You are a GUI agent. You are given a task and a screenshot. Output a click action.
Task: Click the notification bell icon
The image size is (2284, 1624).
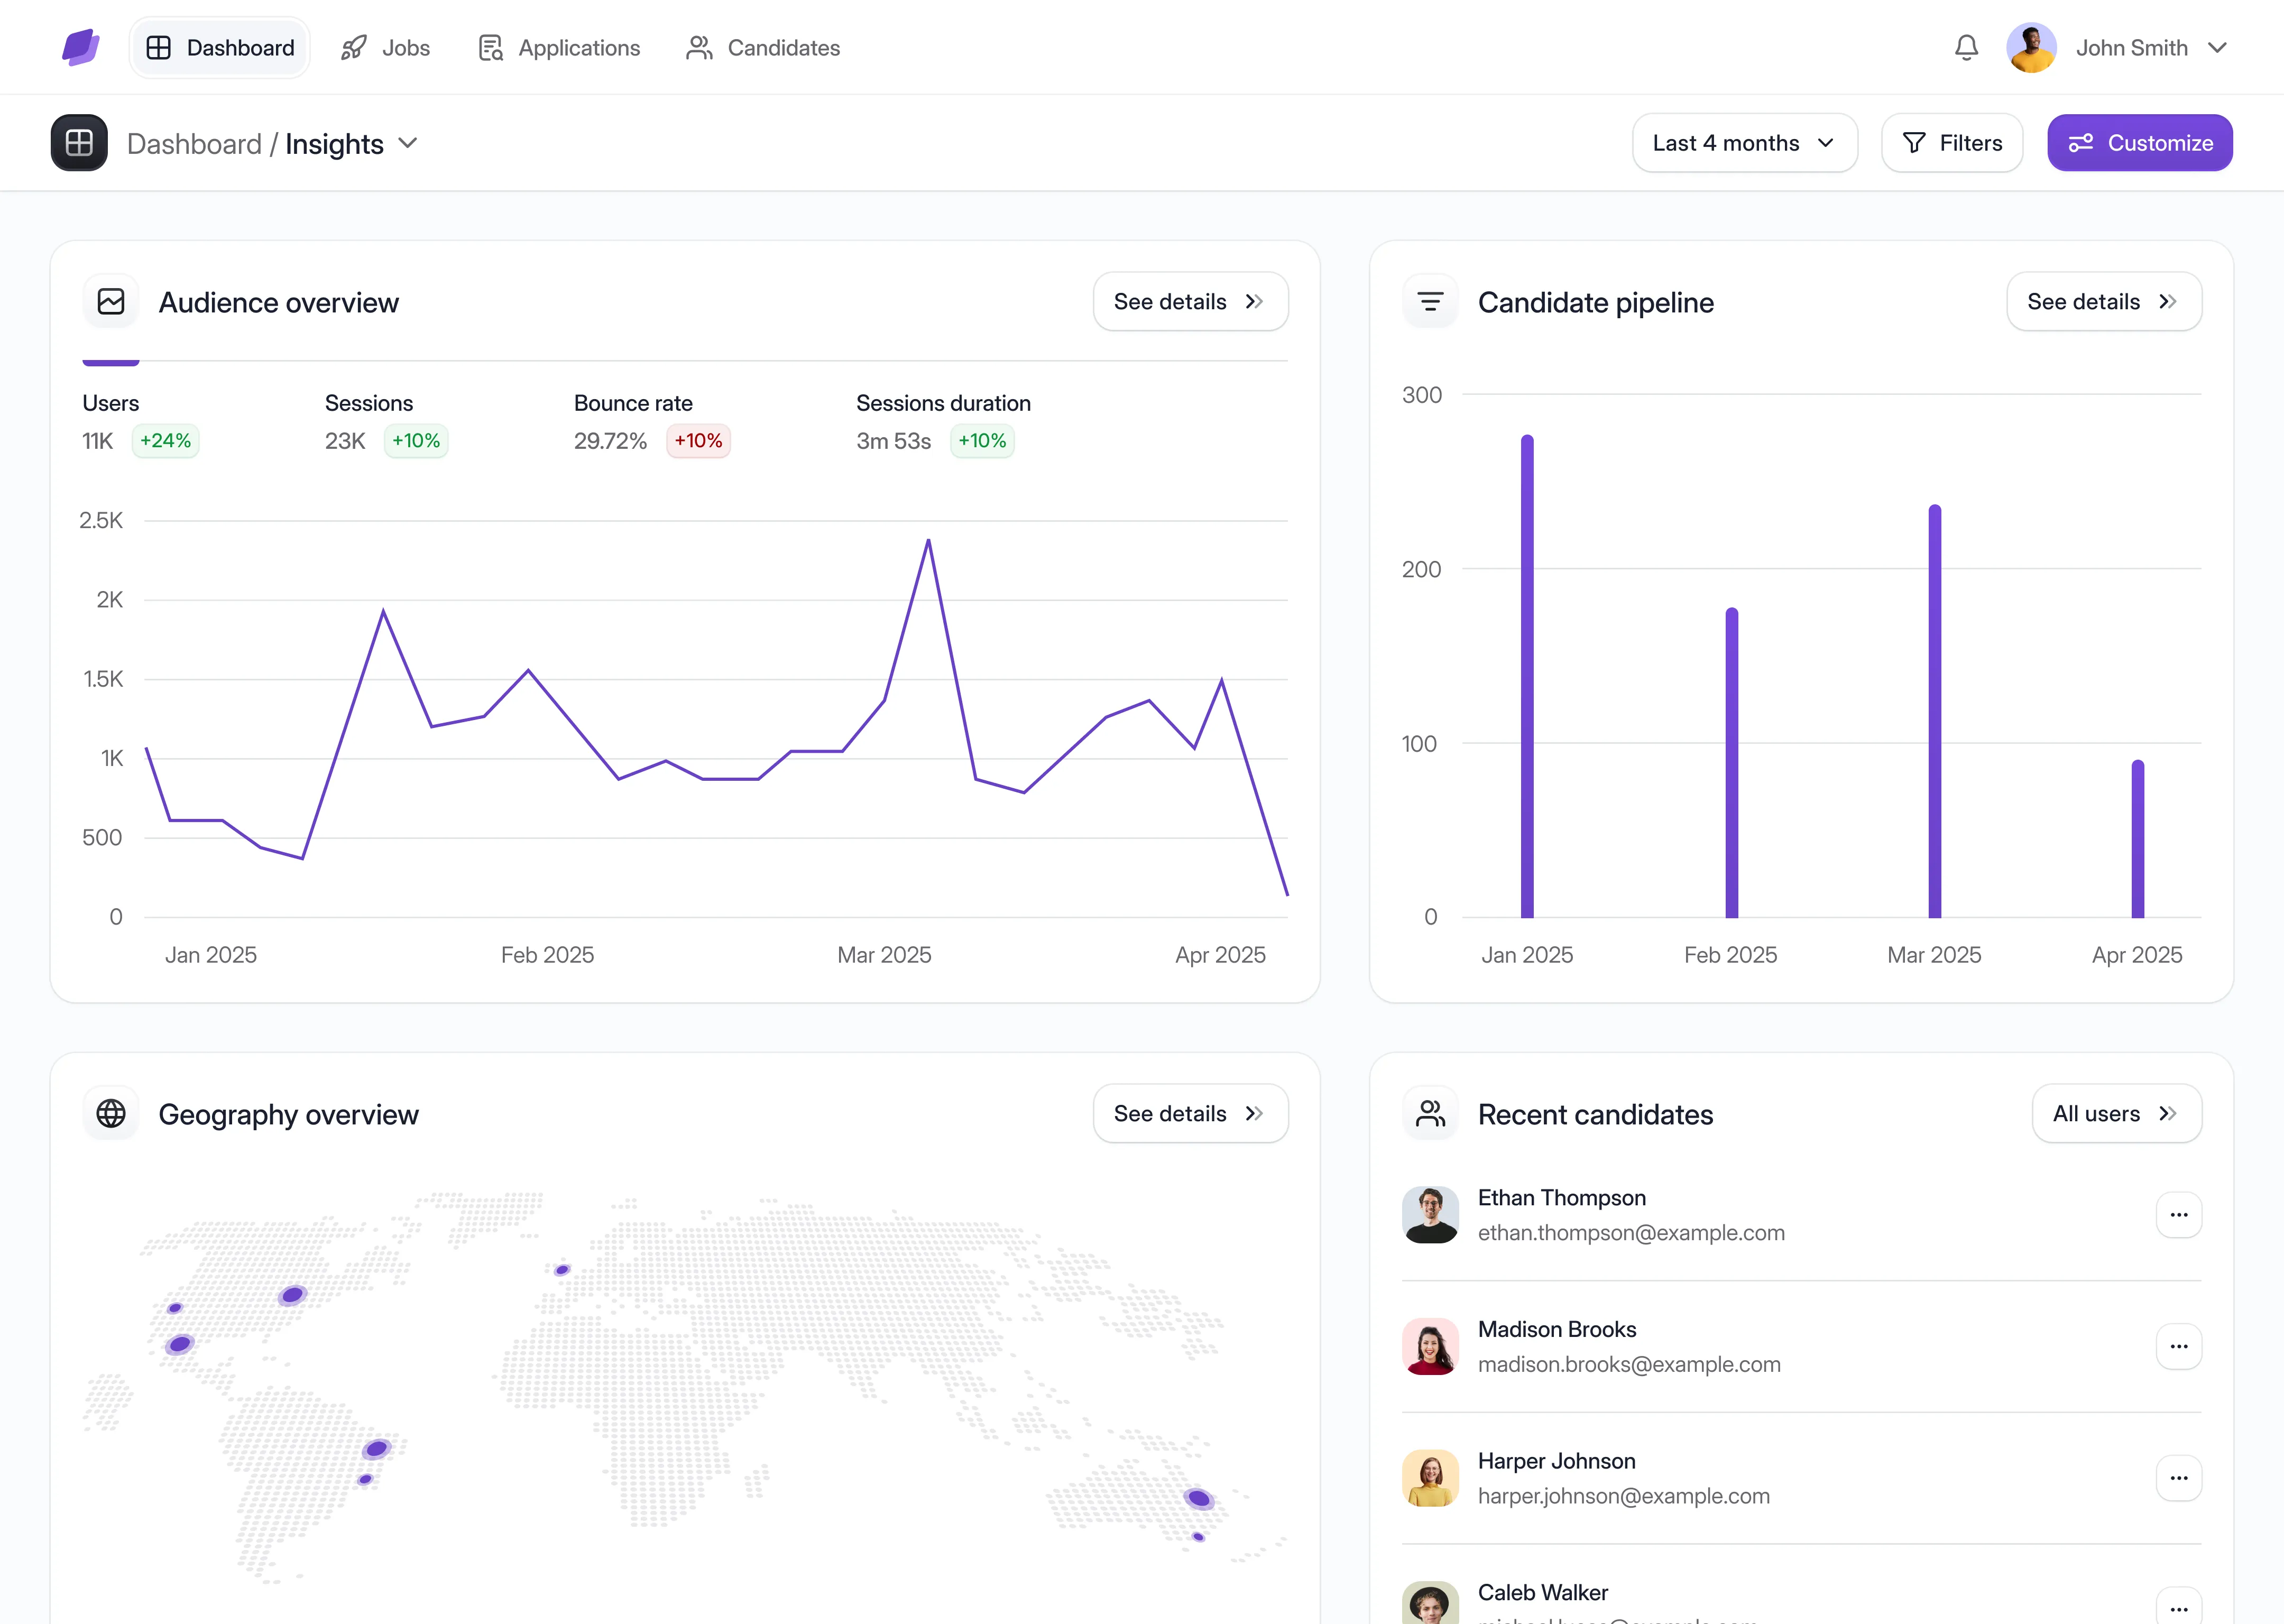point(1966,48)
